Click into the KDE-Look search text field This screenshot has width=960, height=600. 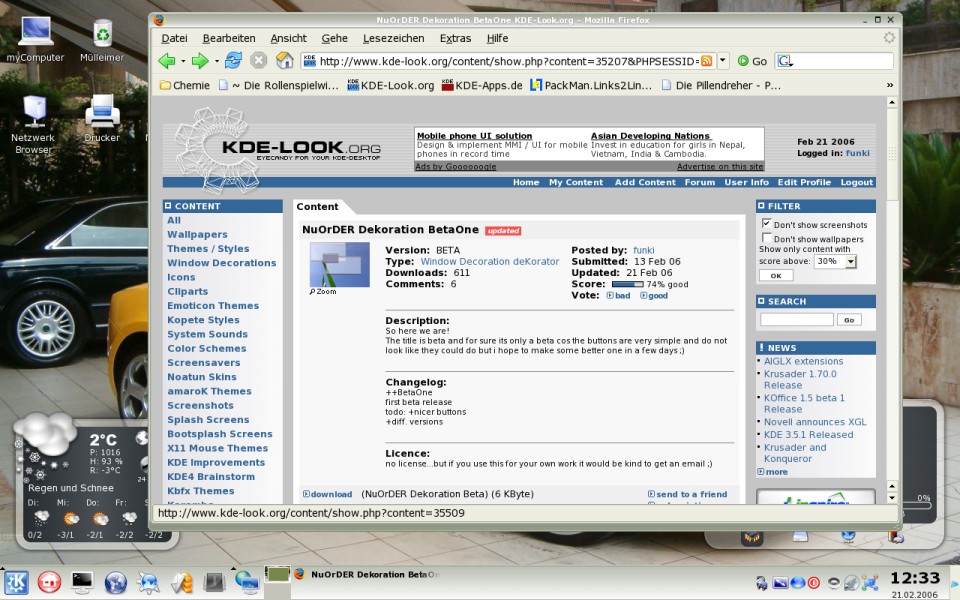(x=797, y=320)
